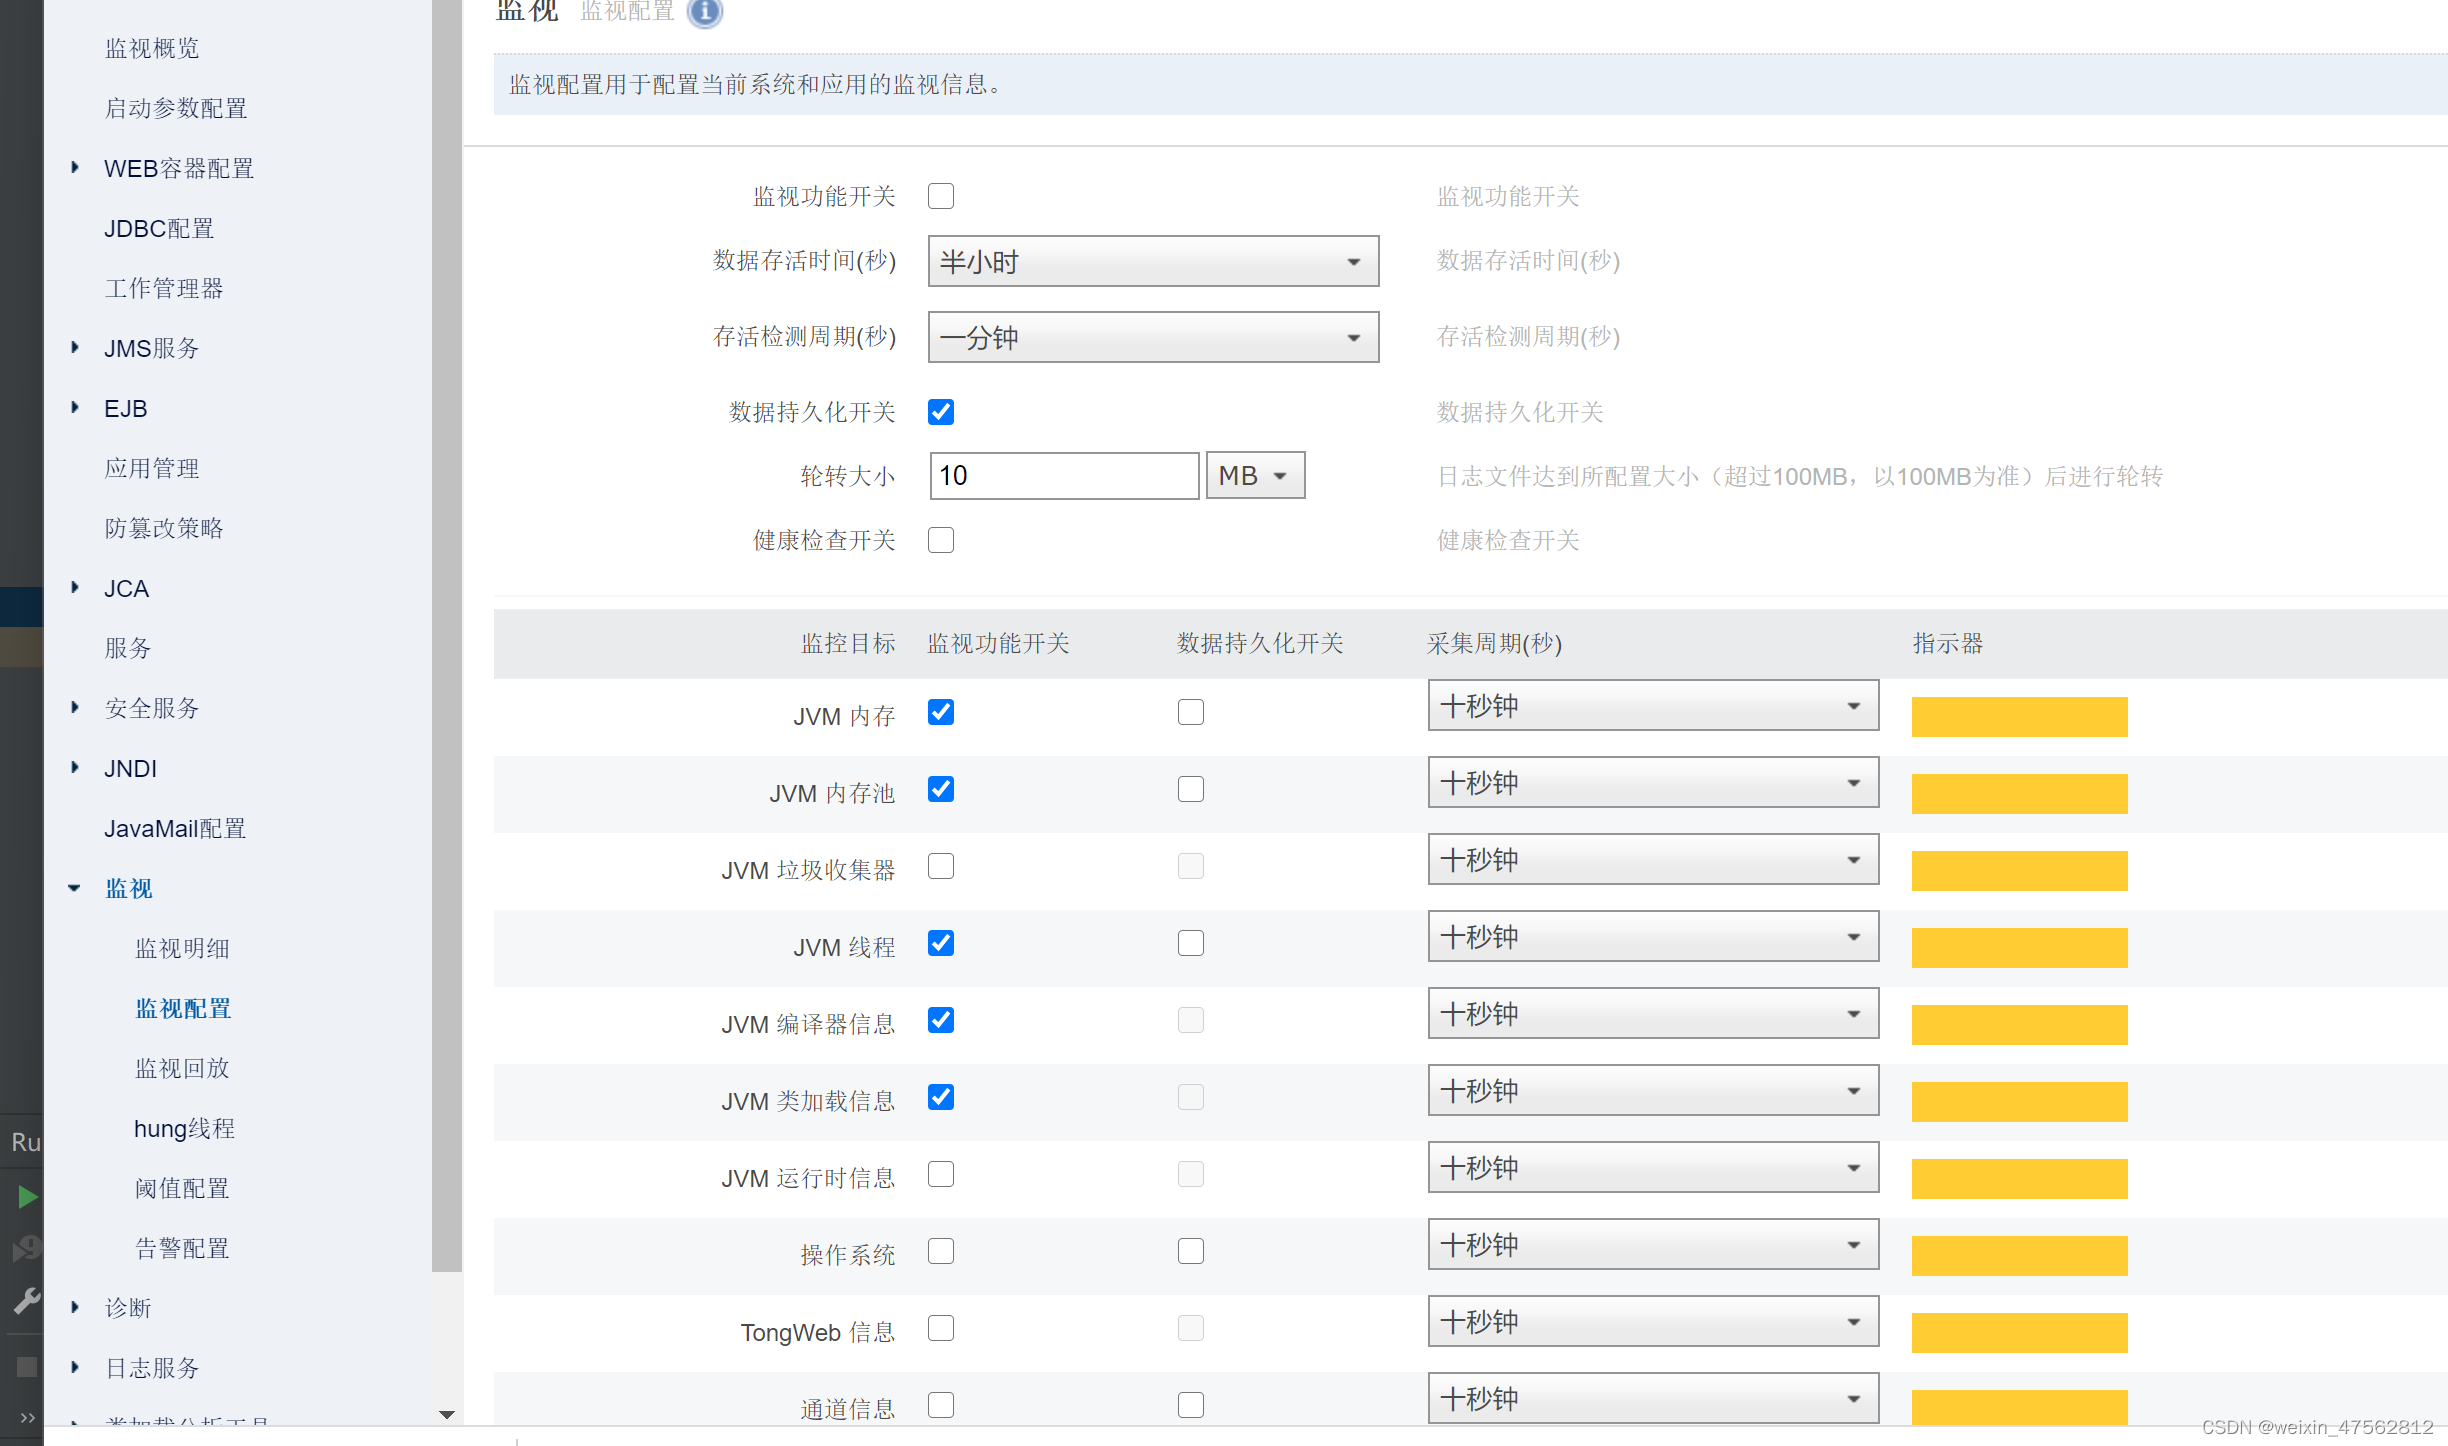The width and height of the screenshot is (2448, 1446).
Task: Click the wrench settings icon
Action: pyautogui.click(x=26, y=1301)
